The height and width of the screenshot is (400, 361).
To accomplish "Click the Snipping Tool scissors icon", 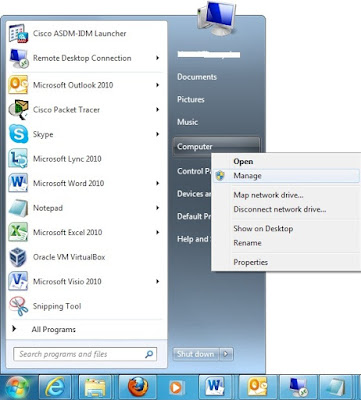I will pos(18,306).
